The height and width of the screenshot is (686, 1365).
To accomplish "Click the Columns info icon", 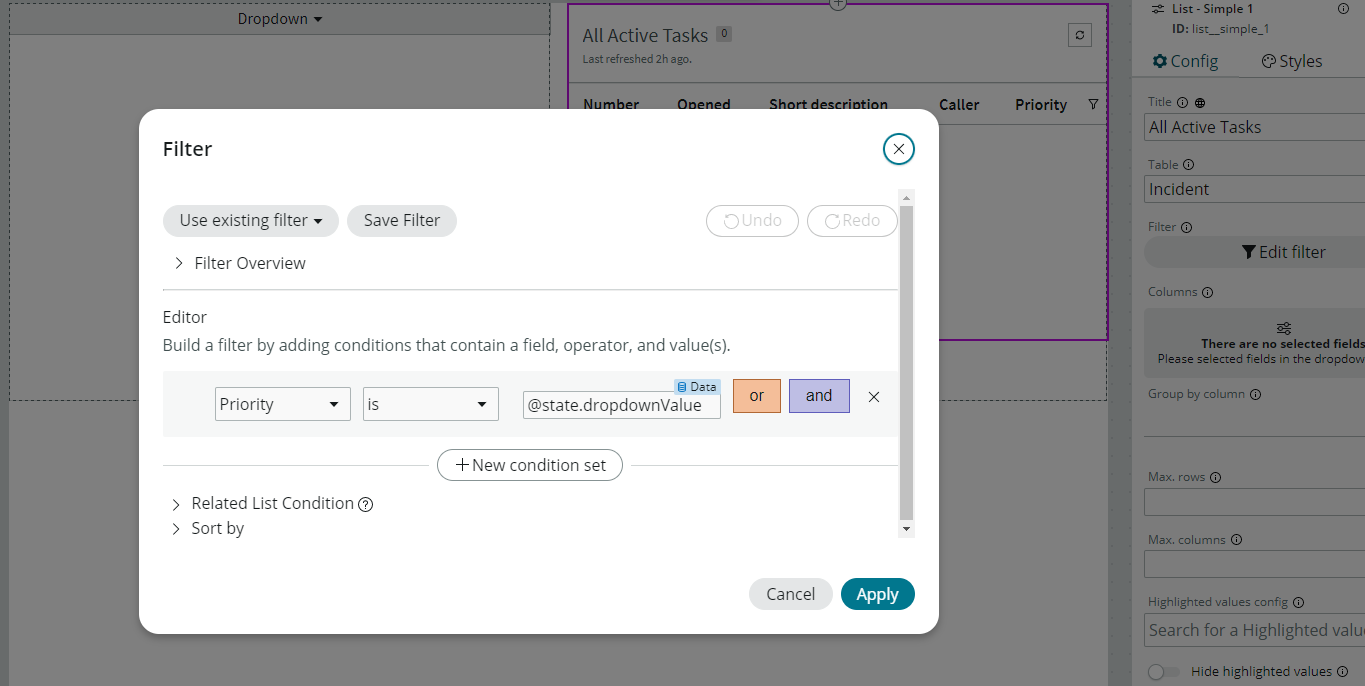I will tap(1207, 292).
